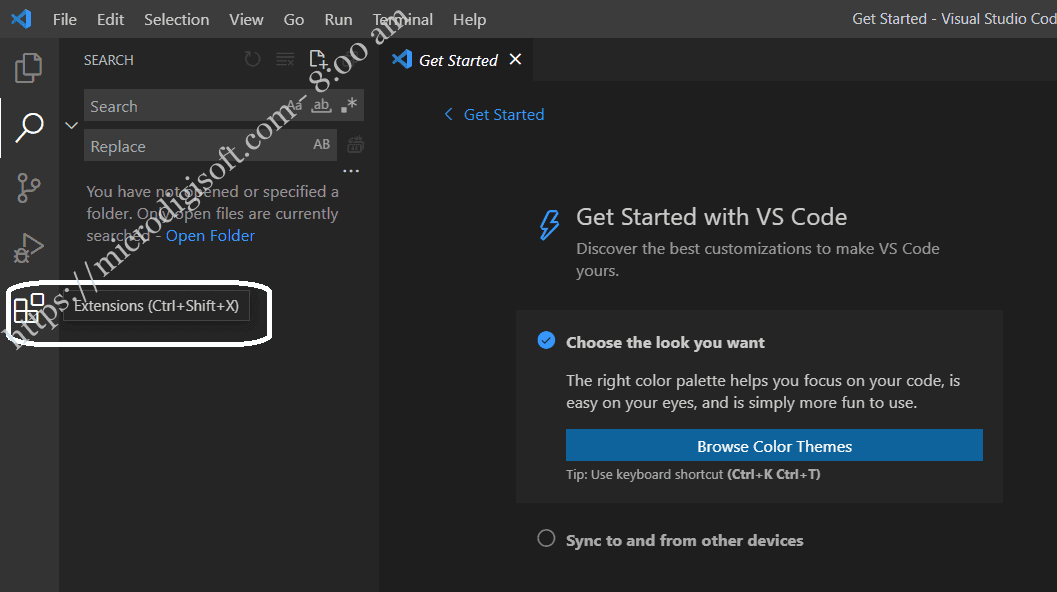
Task: Open the Source Control view
Action: 28,187
